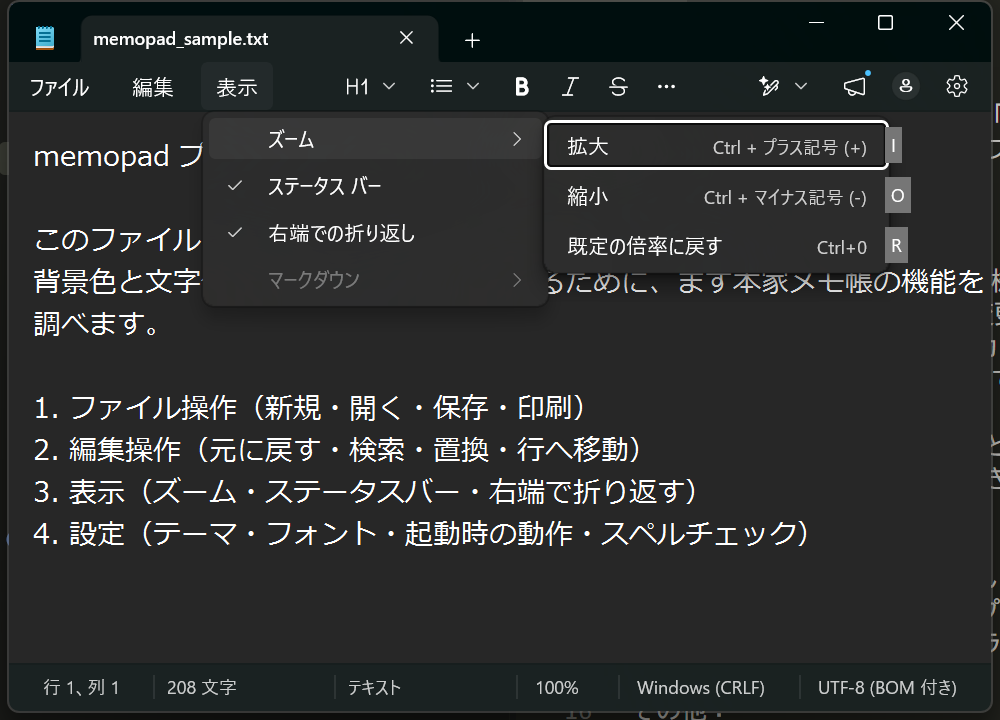Toggle 右端での折り返し word wrap option
1000x720 pixels.
click(375, 233)
